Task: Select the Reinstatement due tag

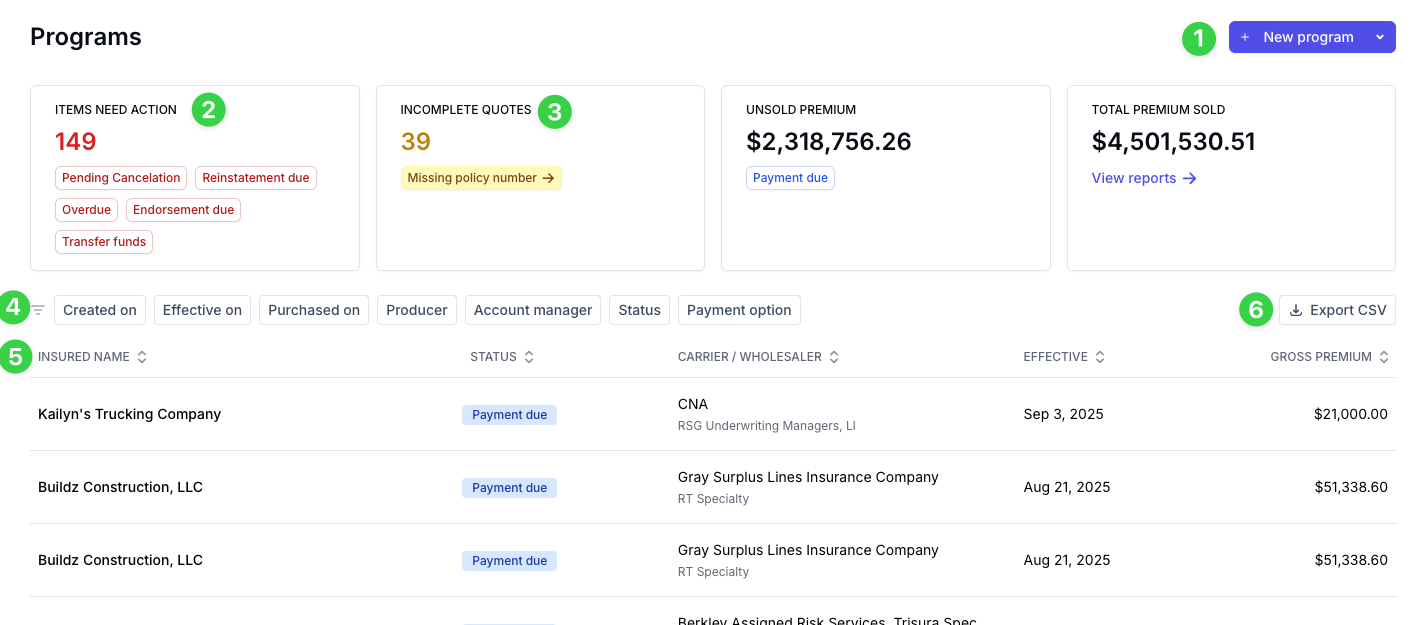Action: 256,178
